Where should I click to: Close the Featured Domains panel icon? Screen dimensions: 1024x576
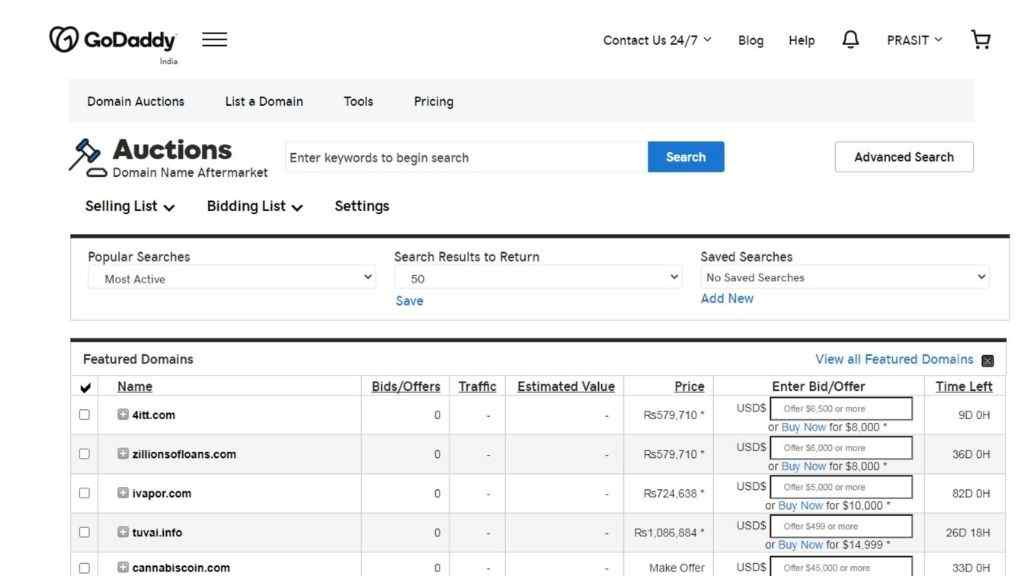click(x=987, y=360)
